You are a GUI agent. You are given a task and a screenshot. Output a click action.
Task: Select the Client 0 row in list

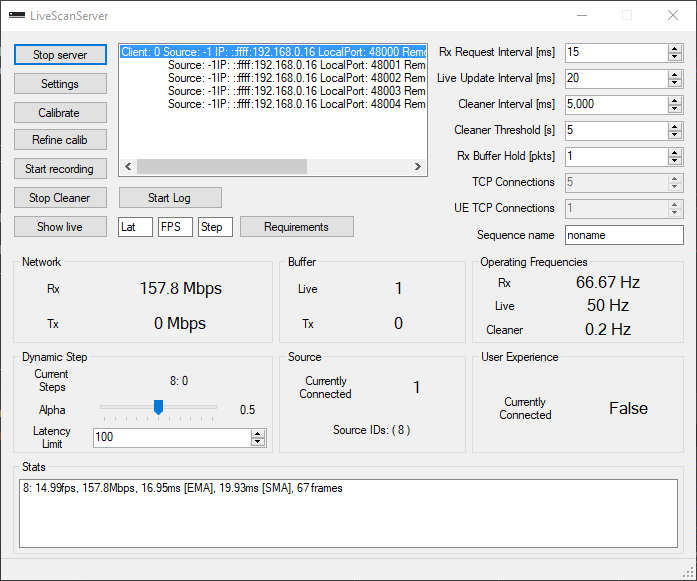coord(270,51)
